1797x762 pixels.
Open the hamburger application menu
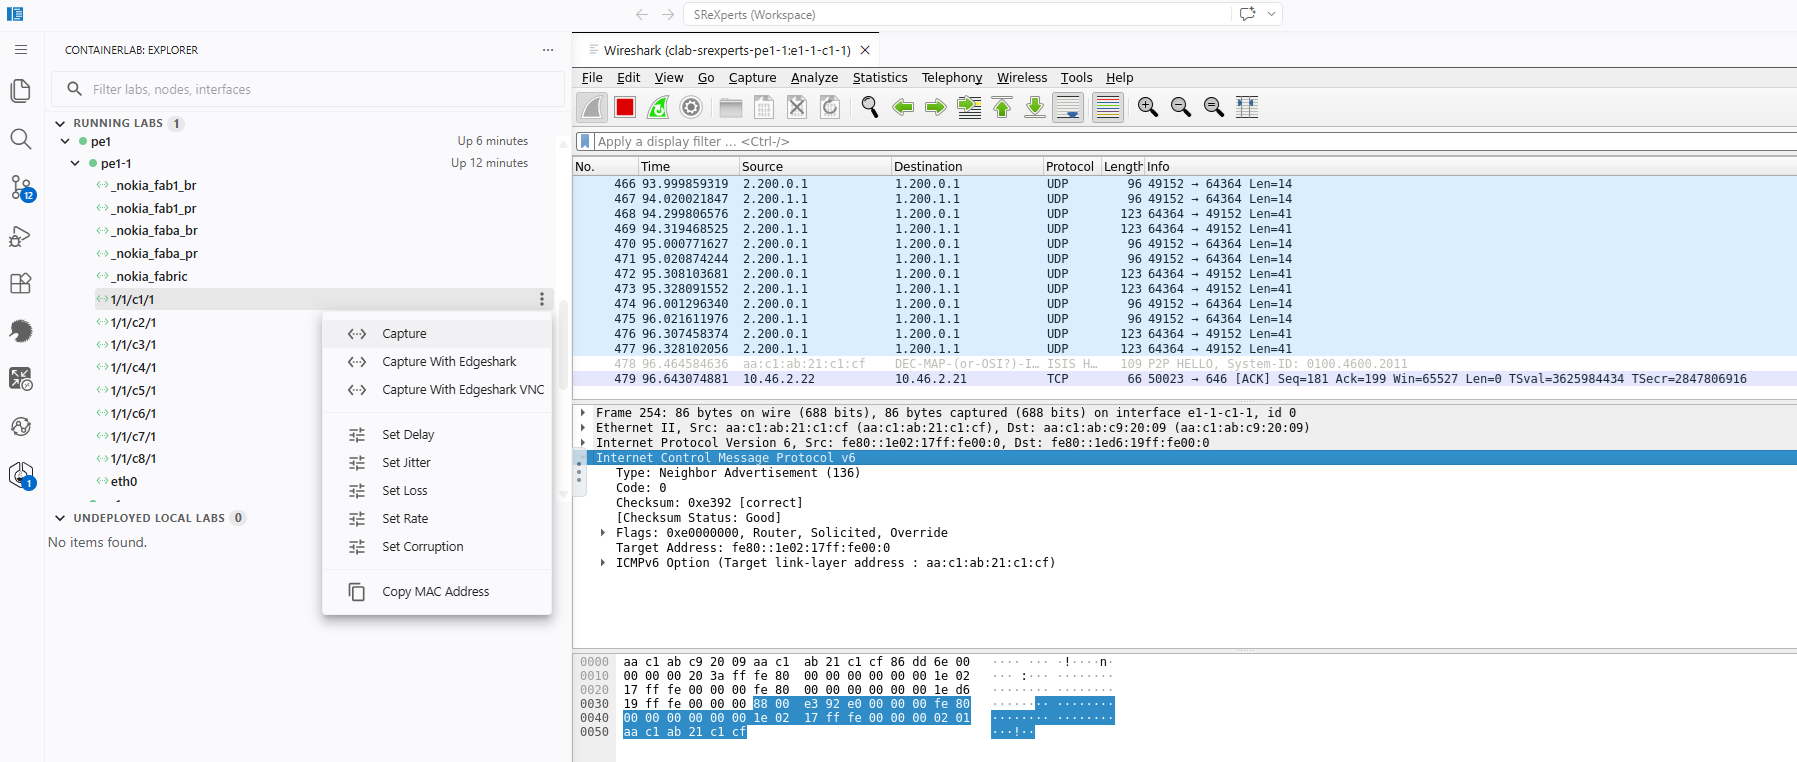click(x=21, y=49)
